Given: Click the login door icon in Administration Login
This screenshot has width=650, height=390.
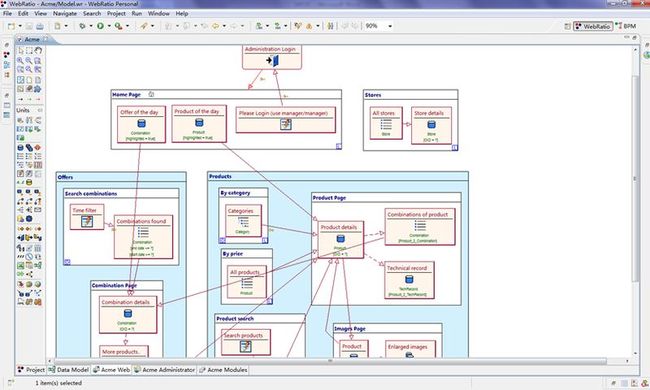Looking at the screenshot, I should pyautogui.click(x=272, y=61).
